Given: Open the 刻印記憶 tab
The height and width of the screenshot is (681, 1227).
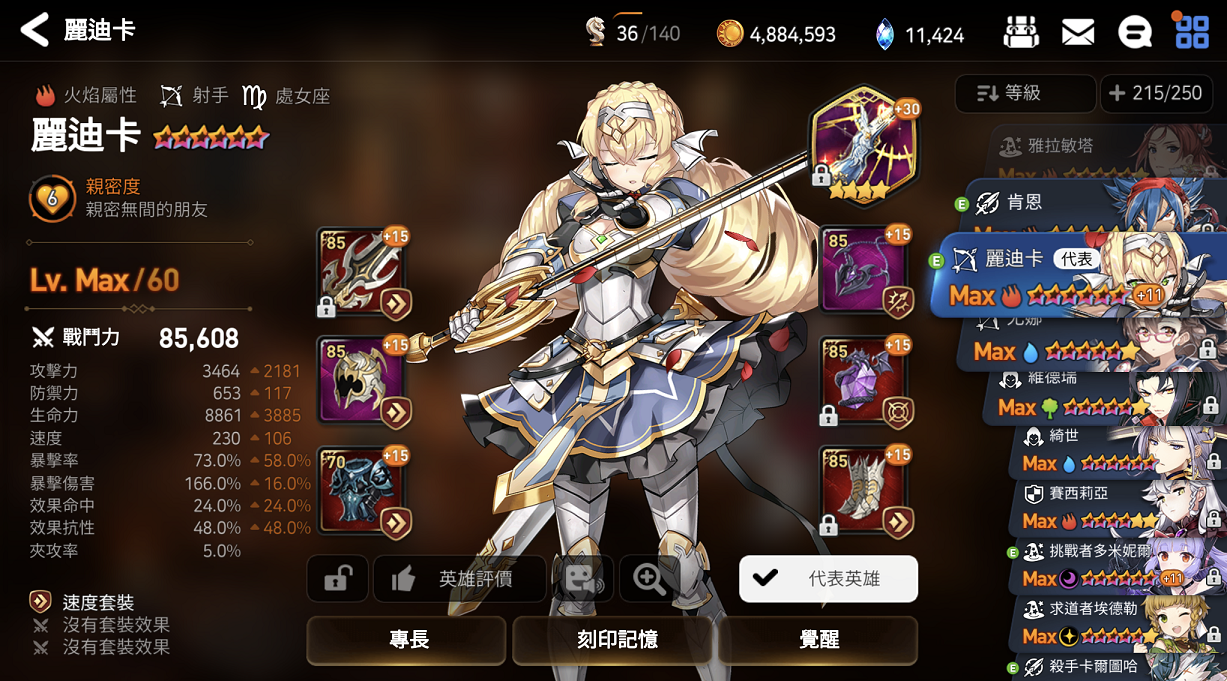Looking at the screenshot, I should point(612,640).
